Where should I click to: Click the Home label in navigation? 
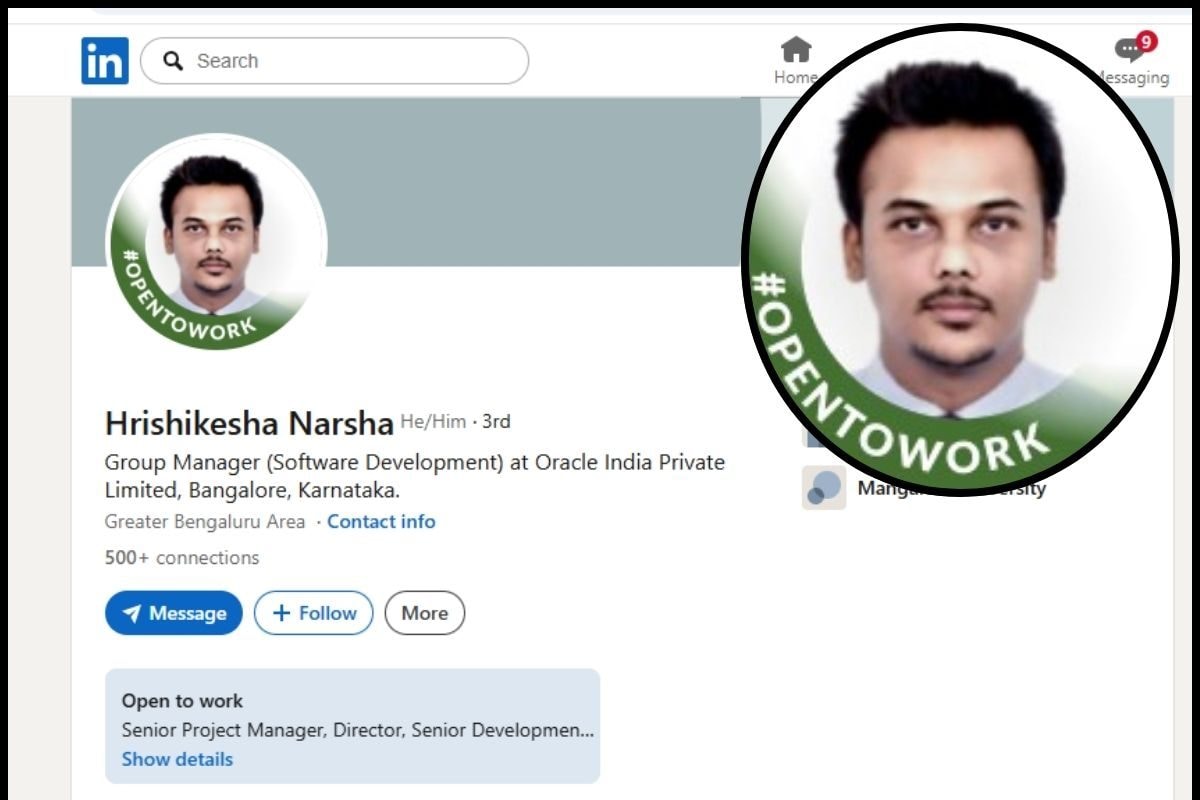[792, 78]
